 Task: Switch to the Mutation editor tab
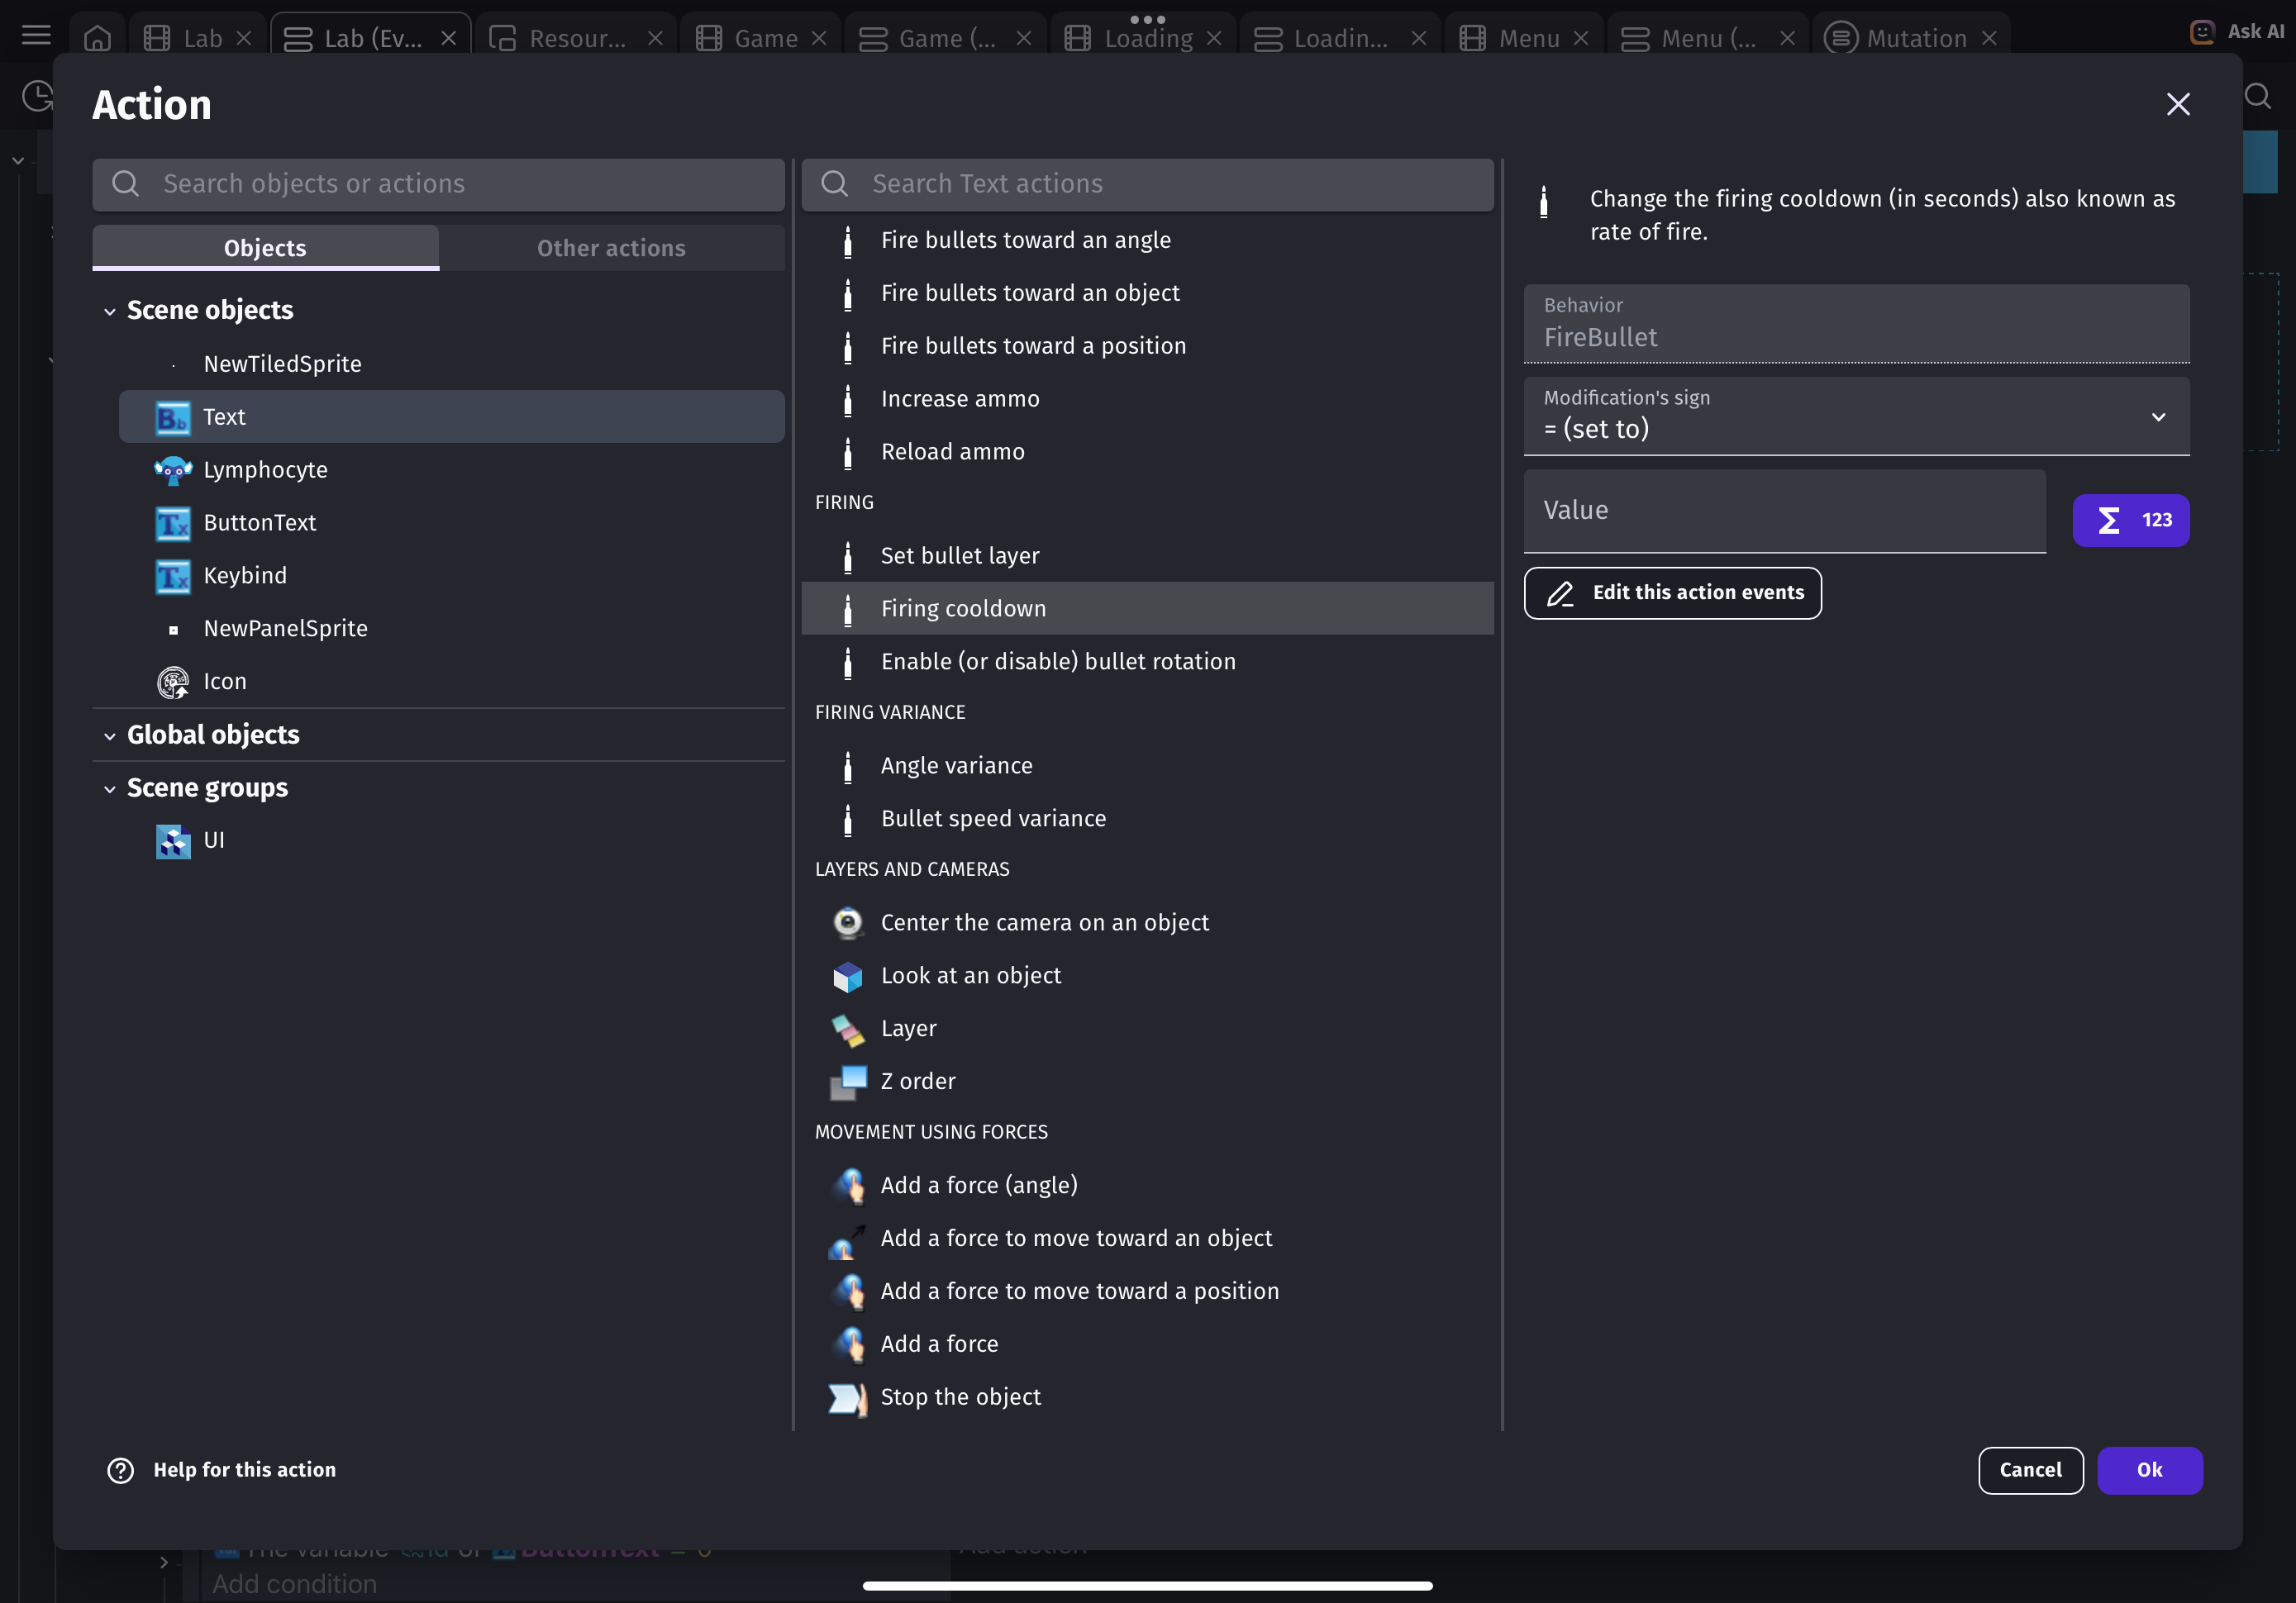point(1914,38)
